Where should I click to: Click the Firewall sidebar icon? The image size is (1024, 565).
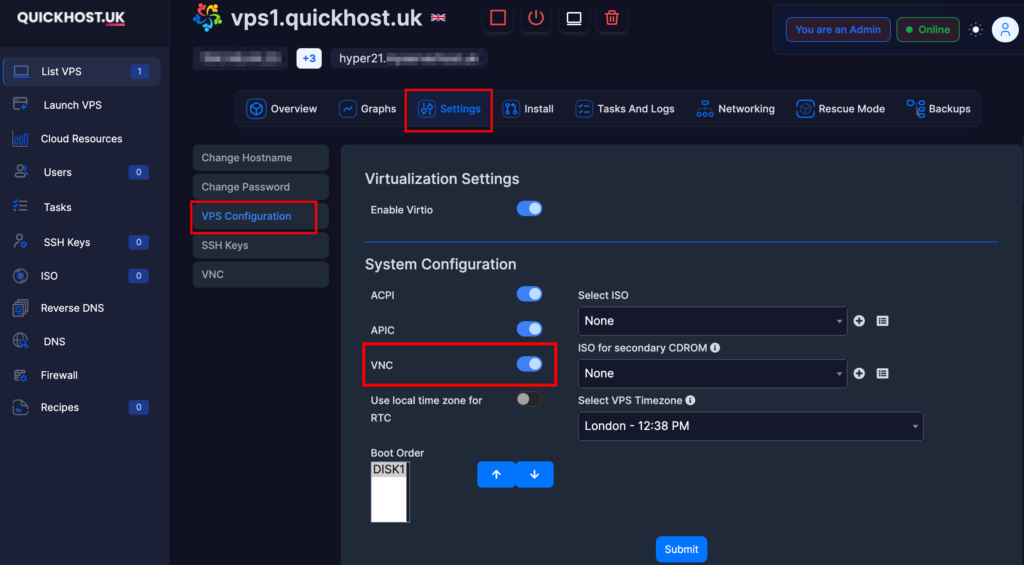[x=20, y=375]
